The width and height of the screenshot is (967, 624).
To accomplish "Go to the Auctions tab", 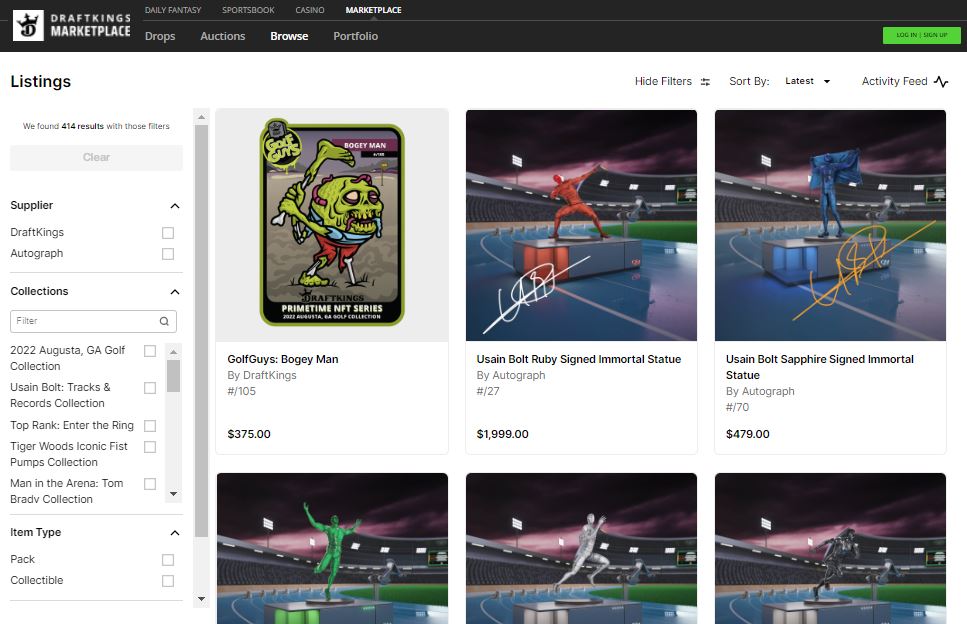I will pos(222,36).
